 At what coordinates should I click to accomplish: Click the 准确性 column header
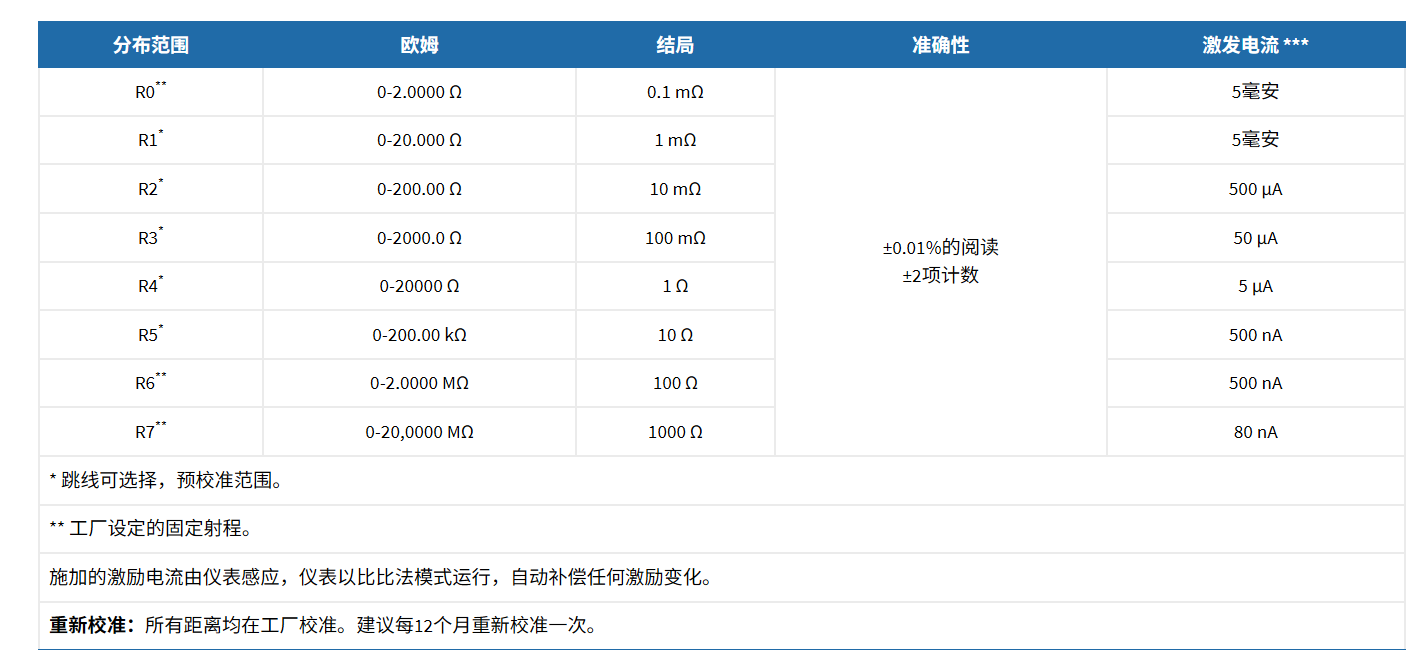[940, 45]
